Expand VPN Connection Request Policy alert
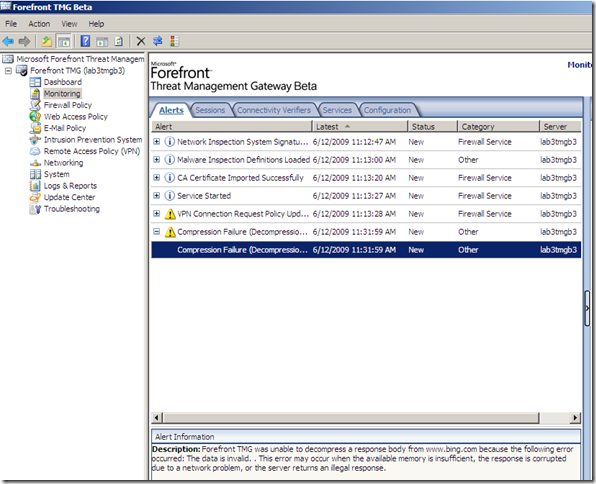 157,213
